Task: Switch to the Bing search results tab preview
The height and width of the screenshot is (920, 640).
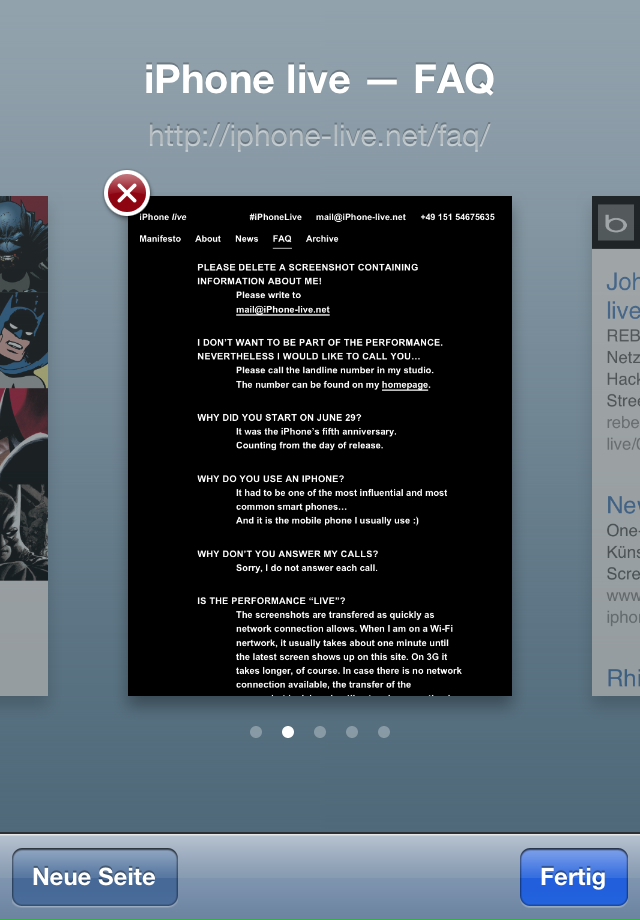Action: (x=616, y=446)
